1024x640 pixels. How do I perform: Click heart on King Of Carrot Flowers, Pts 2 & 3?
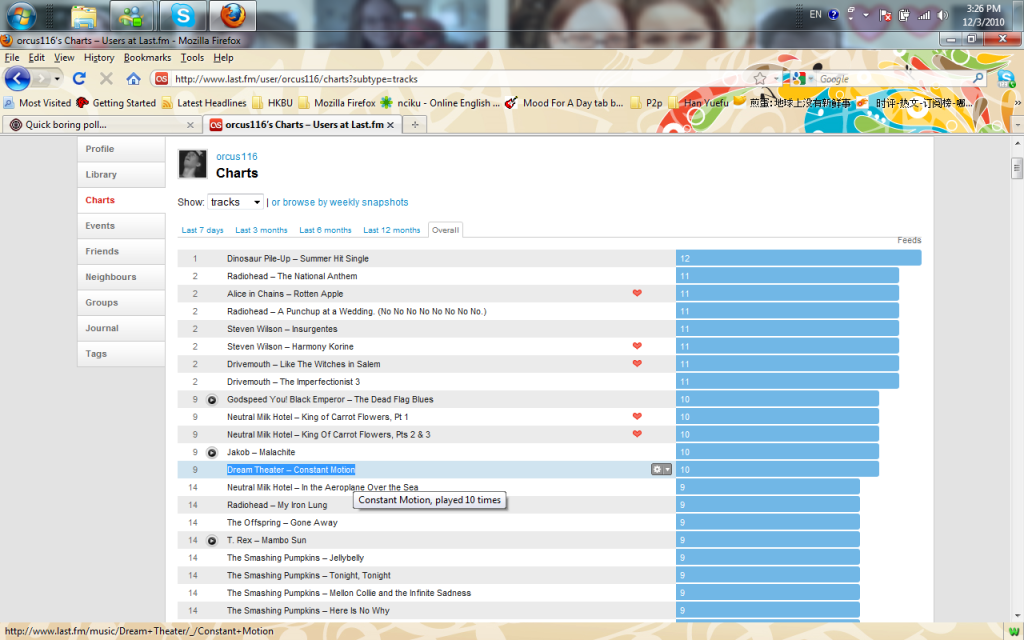(x=637, y=434)
